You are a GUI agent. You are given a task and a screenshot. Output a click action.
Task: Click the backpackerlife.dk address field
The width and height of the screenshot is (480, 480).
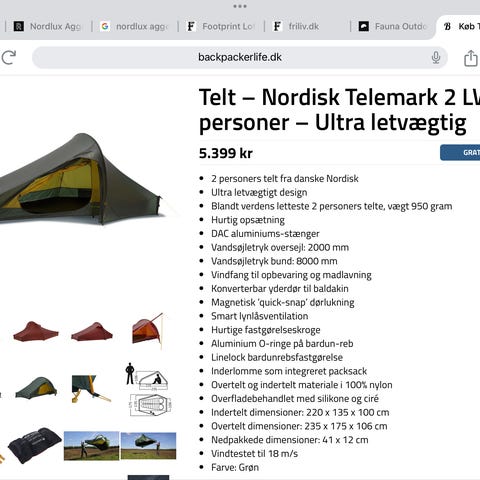coord(239,57)
